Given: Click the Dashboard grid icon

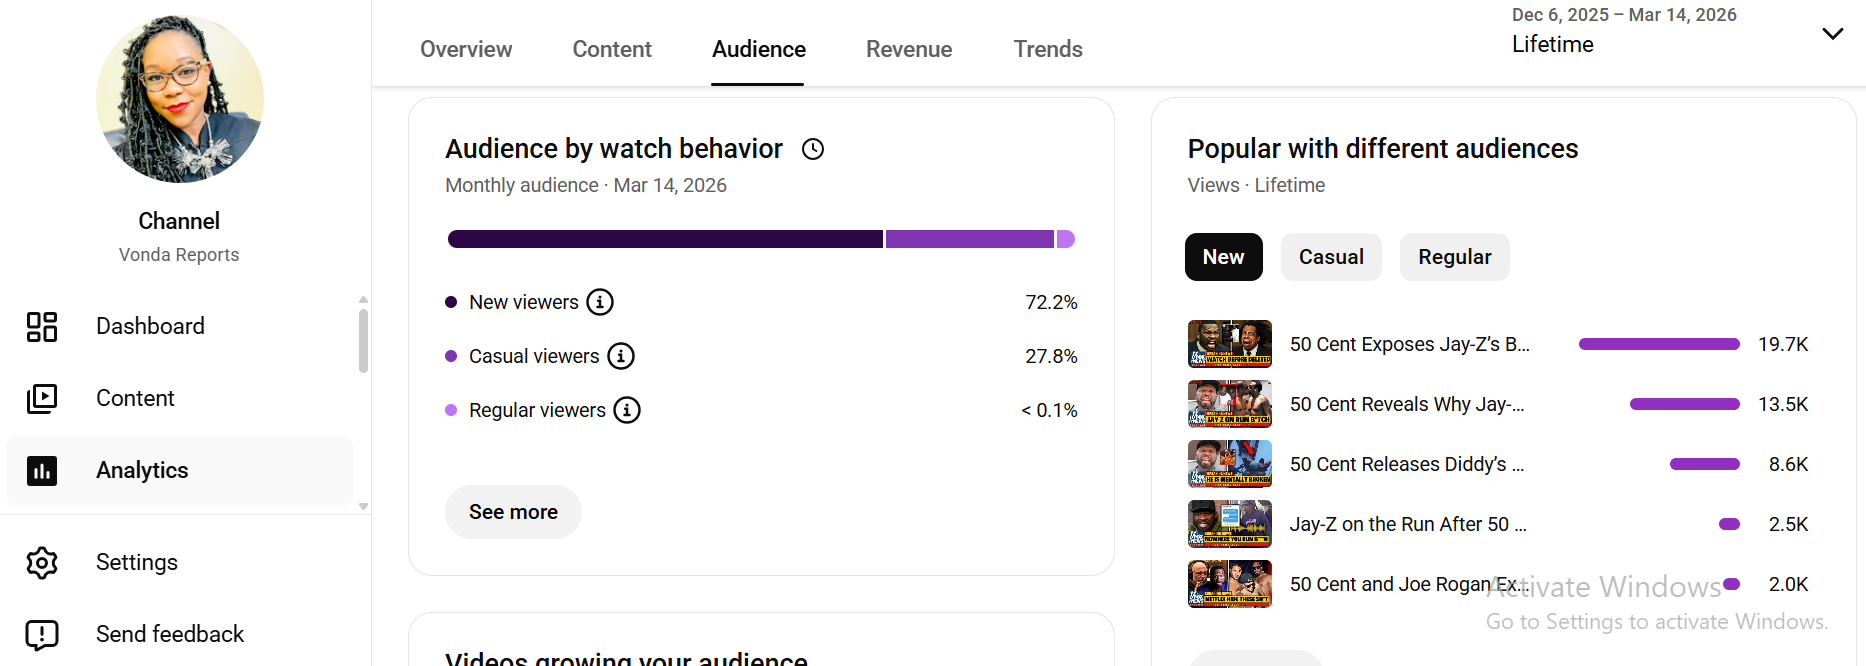Looking at the screenshot, I should tap(42, 327).
